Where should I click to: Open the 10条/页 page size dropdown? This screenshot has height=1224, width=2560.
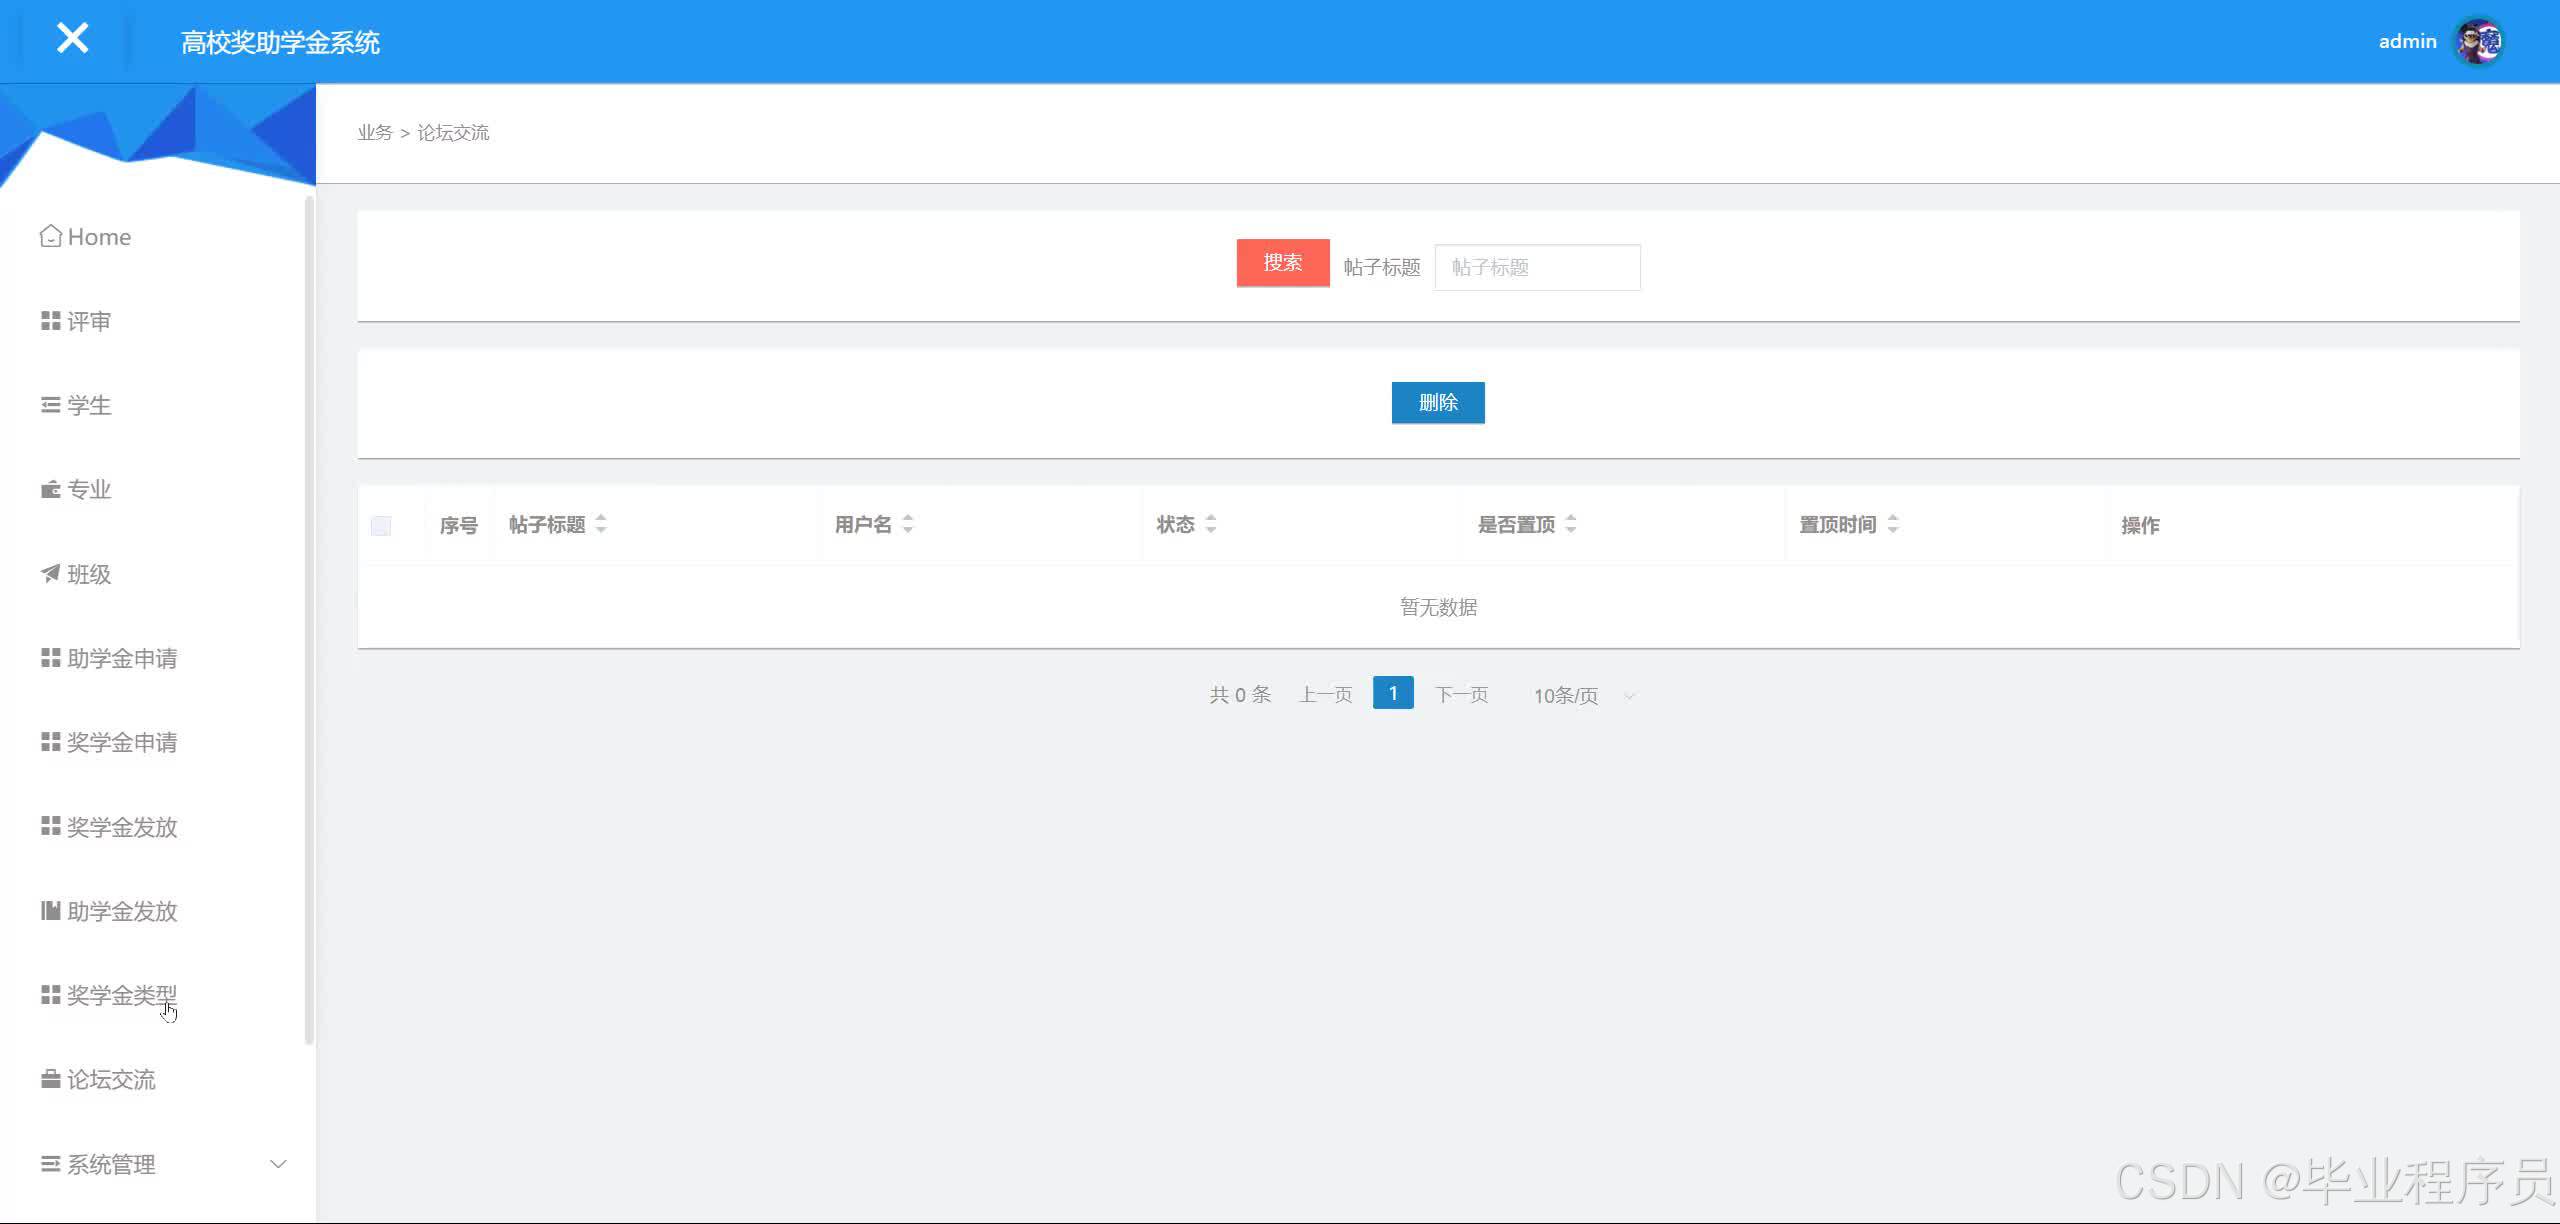pos(1584,696)
